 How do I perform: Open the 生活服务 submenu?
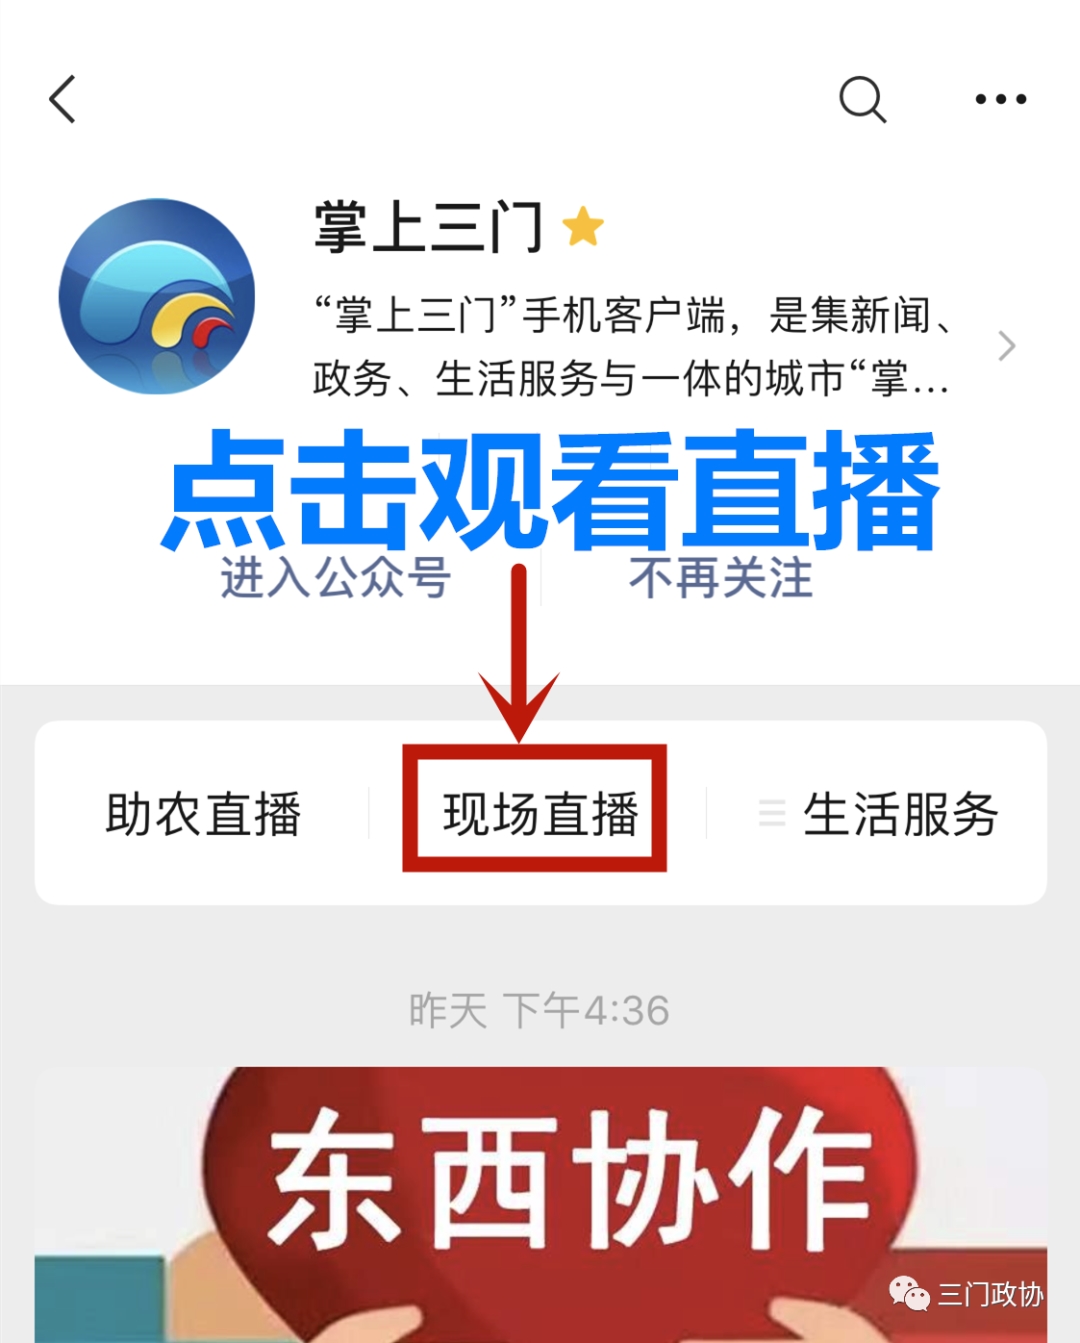(x=878, y=813)
